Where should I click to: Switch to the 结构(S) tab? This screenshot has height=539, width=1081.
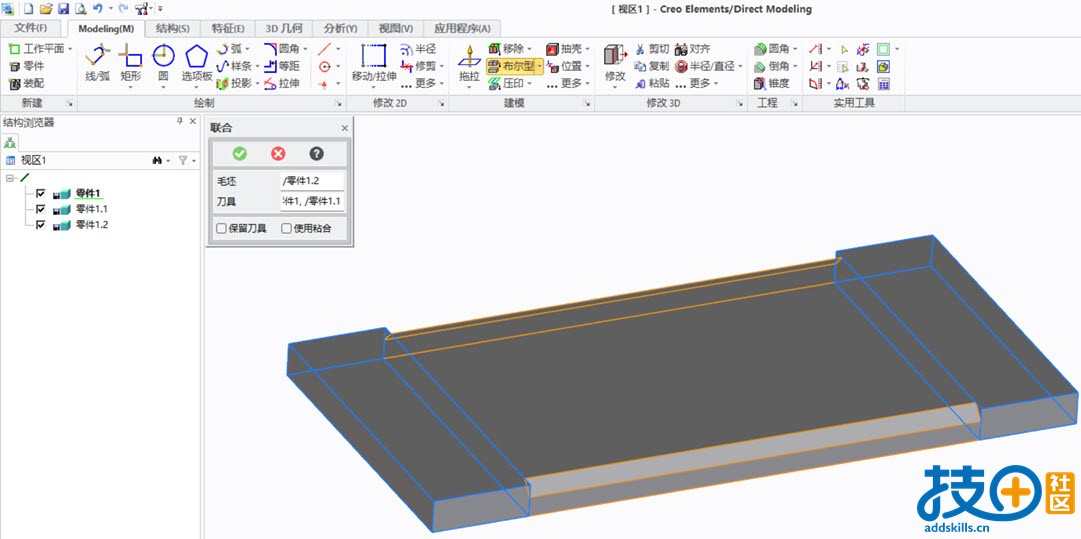(x=173, y=28)
